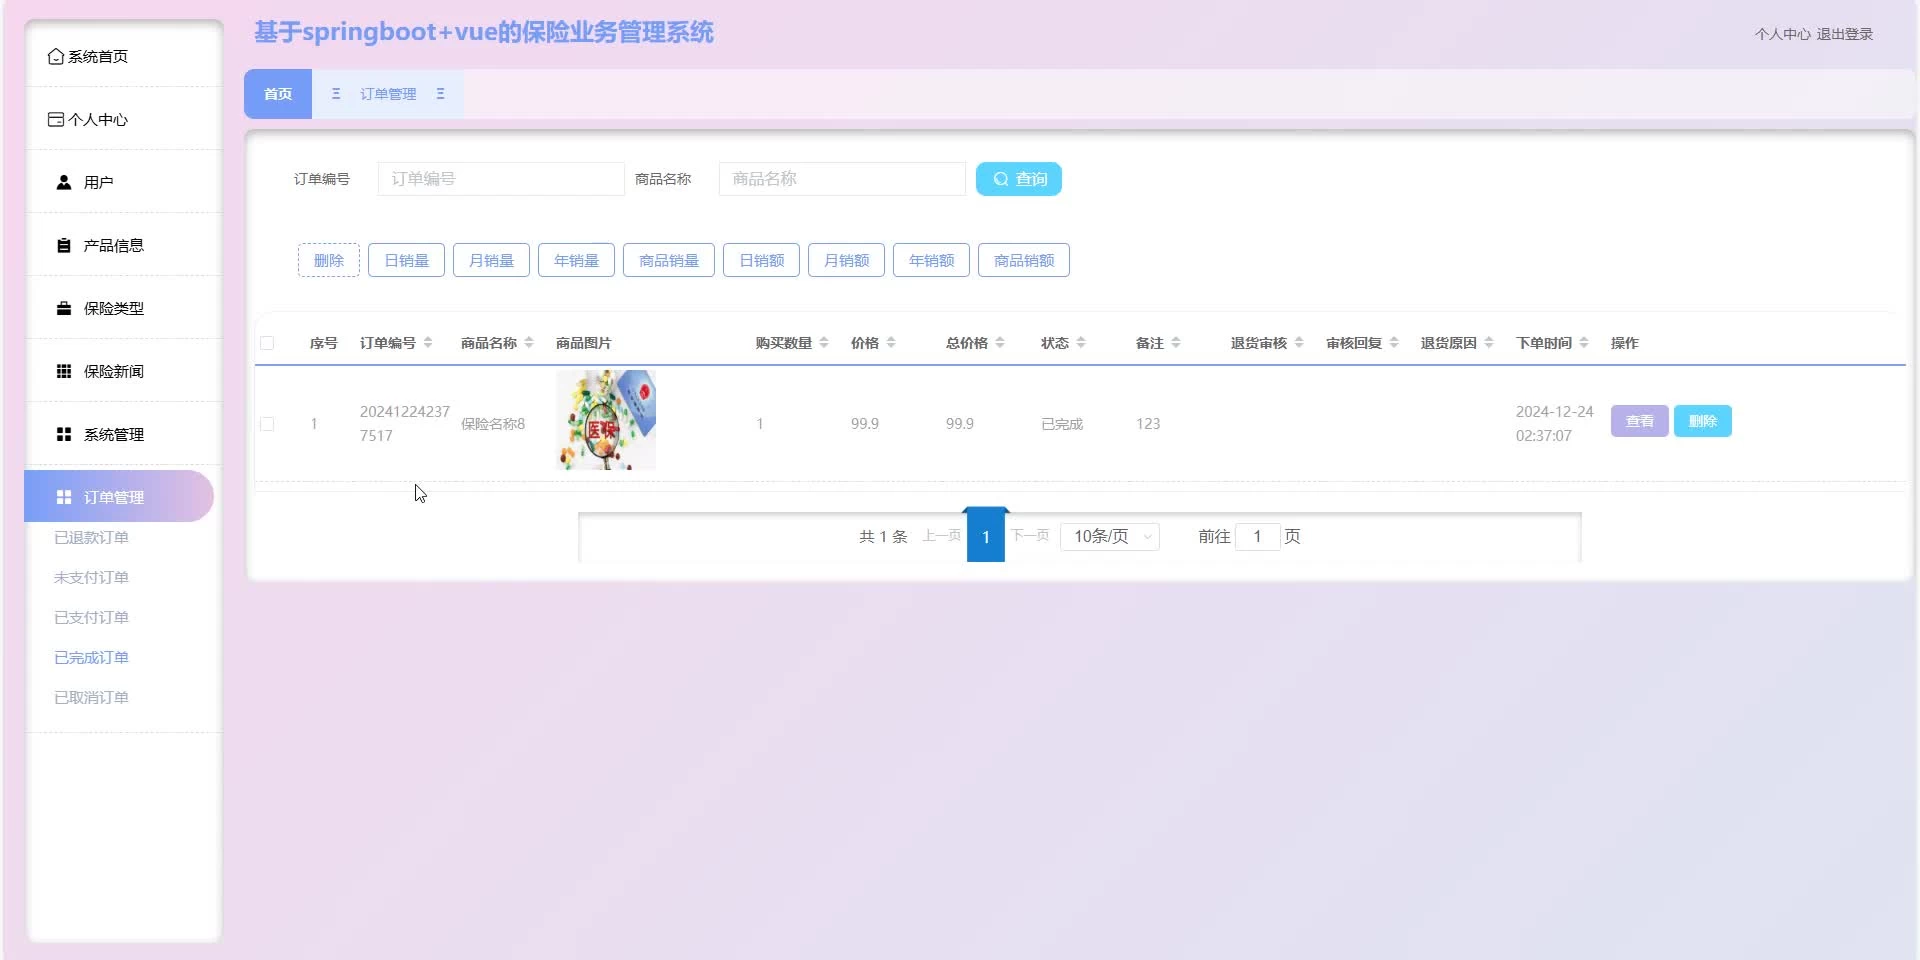Focus the 商品名称 search field
Screen dimensions: 1920x960
(842, 179)
